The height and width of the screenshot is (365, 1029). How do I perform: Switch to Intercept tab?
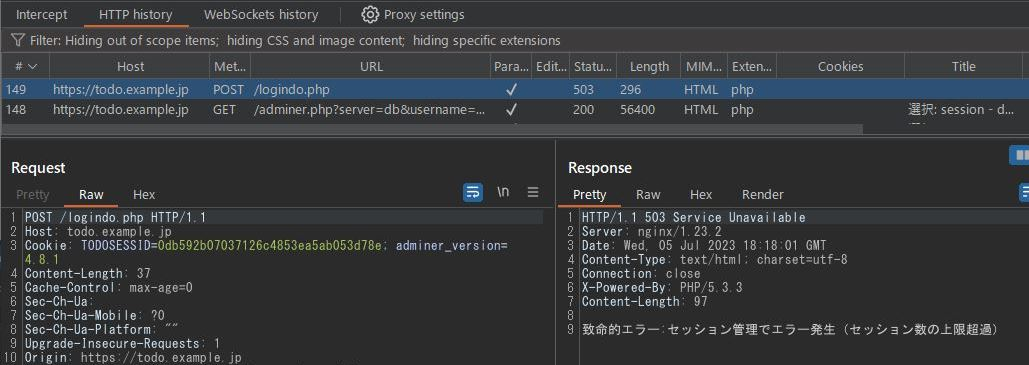[41, 14]
